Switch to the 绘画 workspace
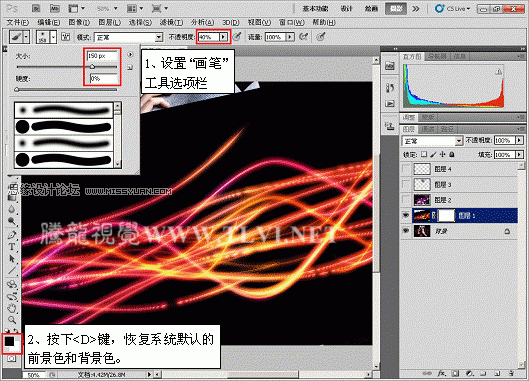Viewport: 529px width, 381px height. (x=371, y=8)
